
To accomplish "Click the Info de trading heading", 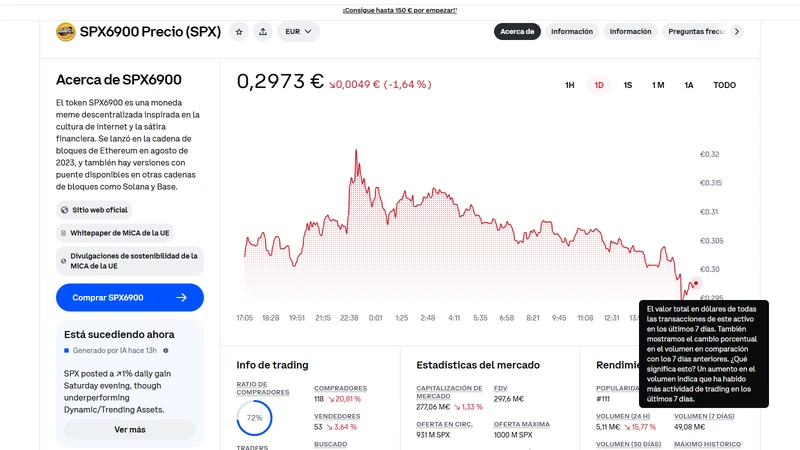I will pos(272,365).
